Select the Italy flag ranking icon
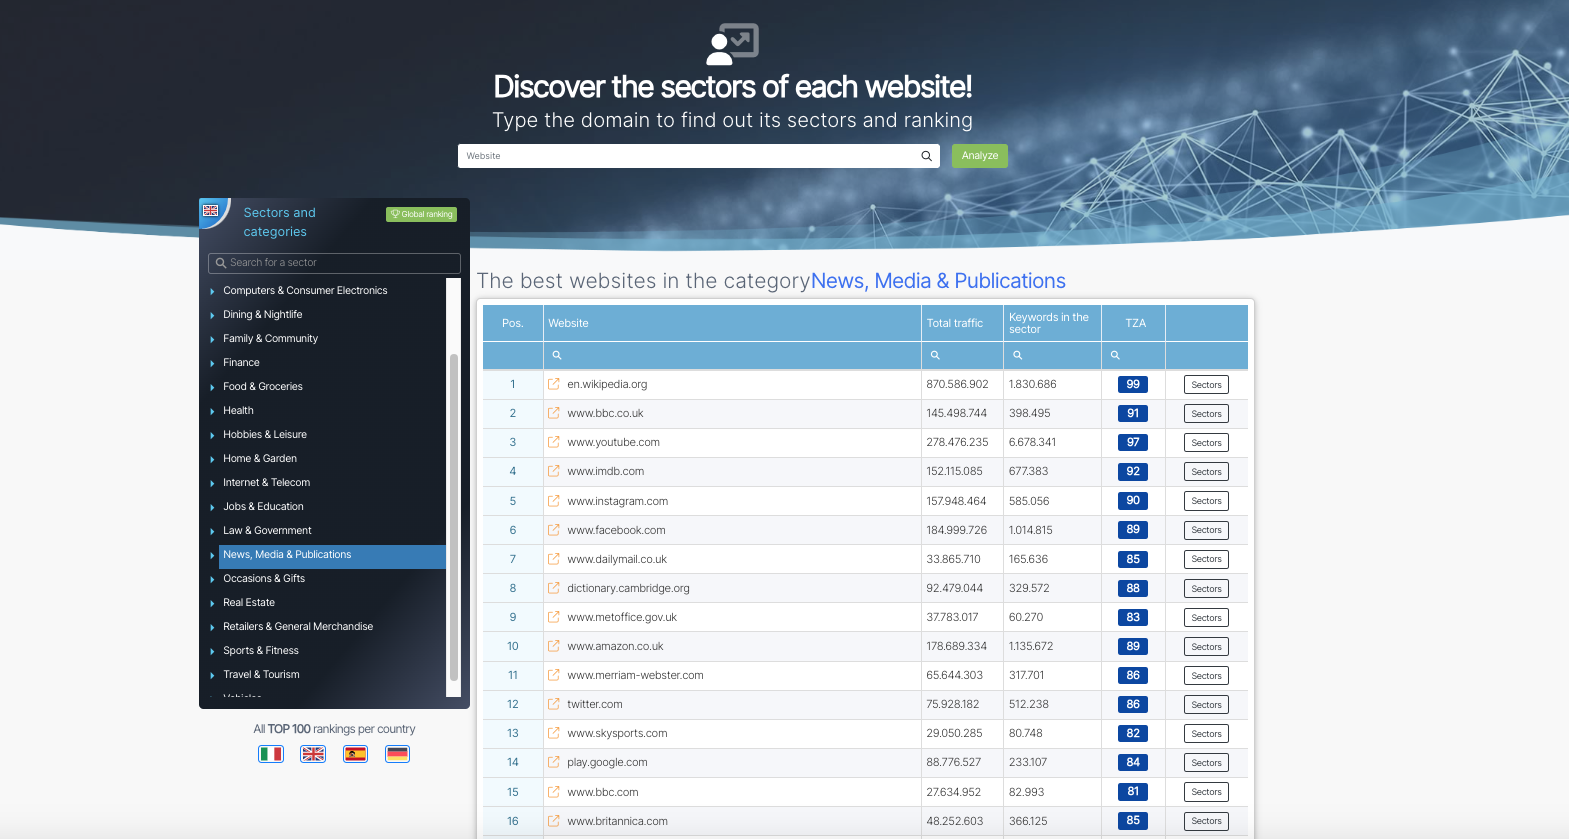Screen dimensions: 1569x839 271,754
